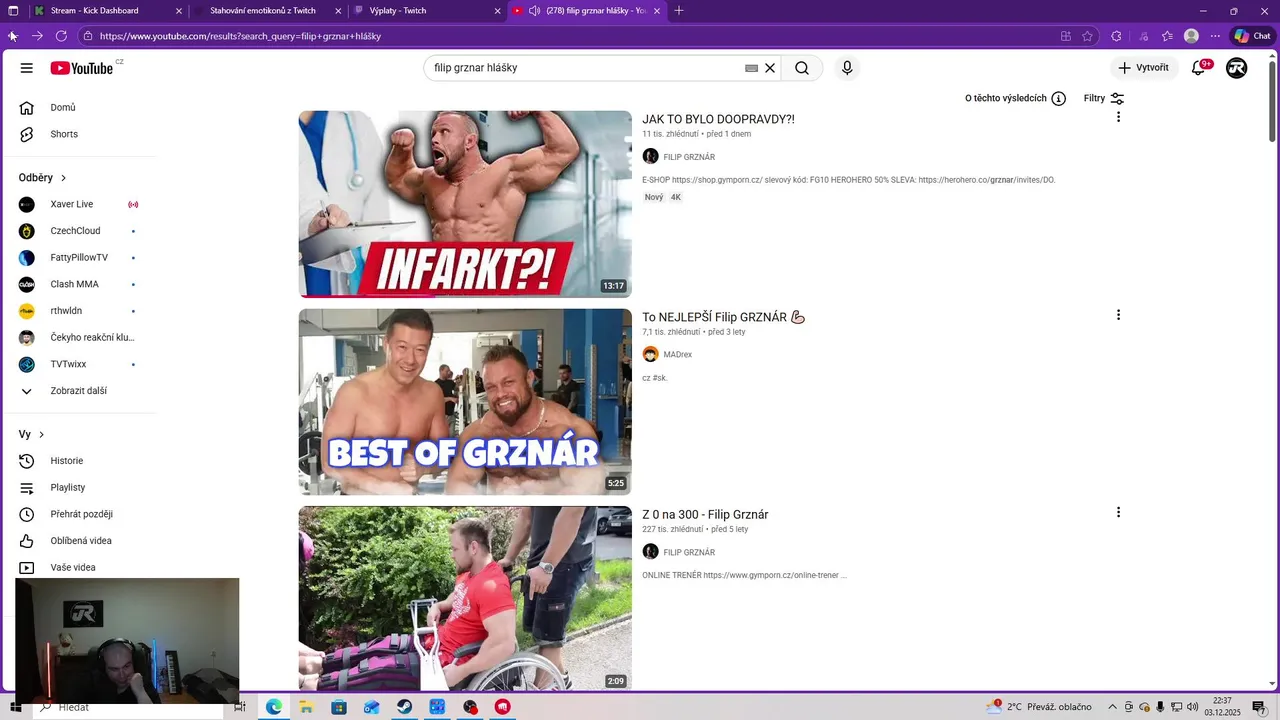Open the browser favorites list

tap(1167, 36)
